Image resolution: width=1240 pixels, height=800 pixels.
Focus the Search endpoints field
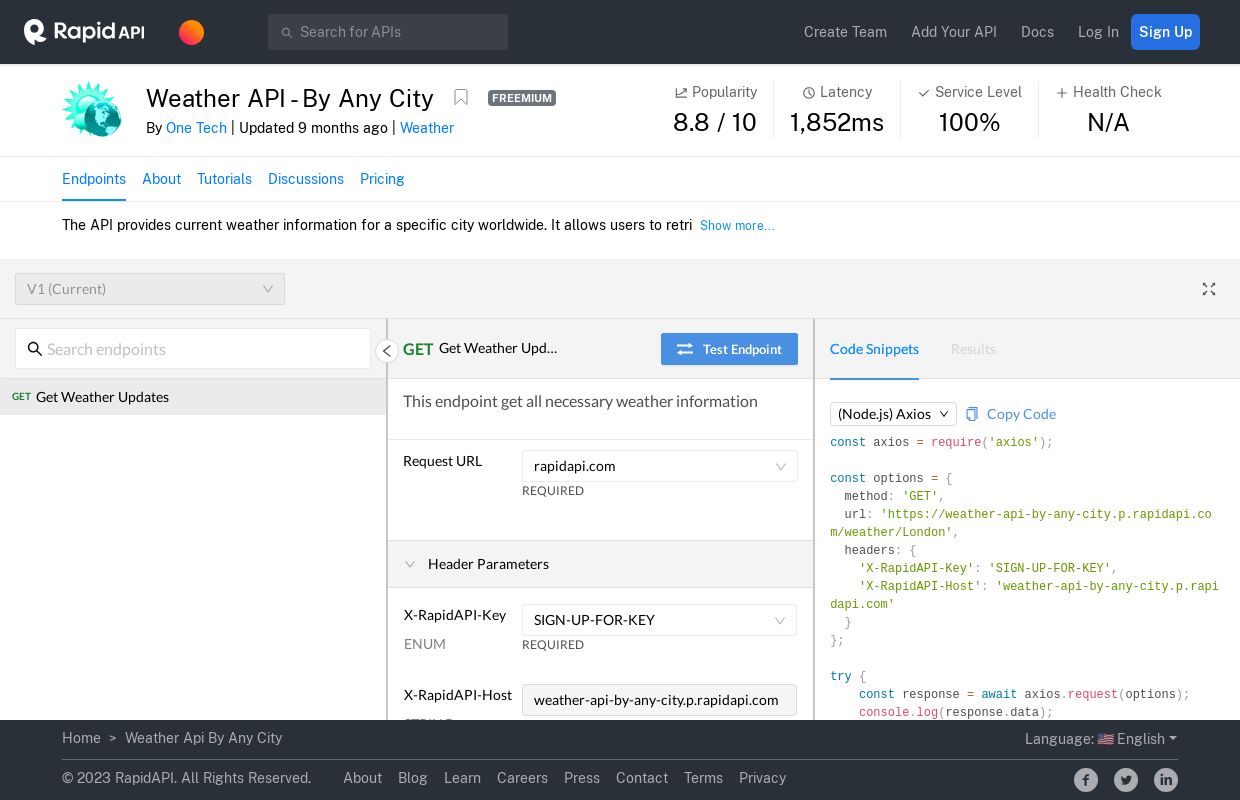(x=193, y=349)
